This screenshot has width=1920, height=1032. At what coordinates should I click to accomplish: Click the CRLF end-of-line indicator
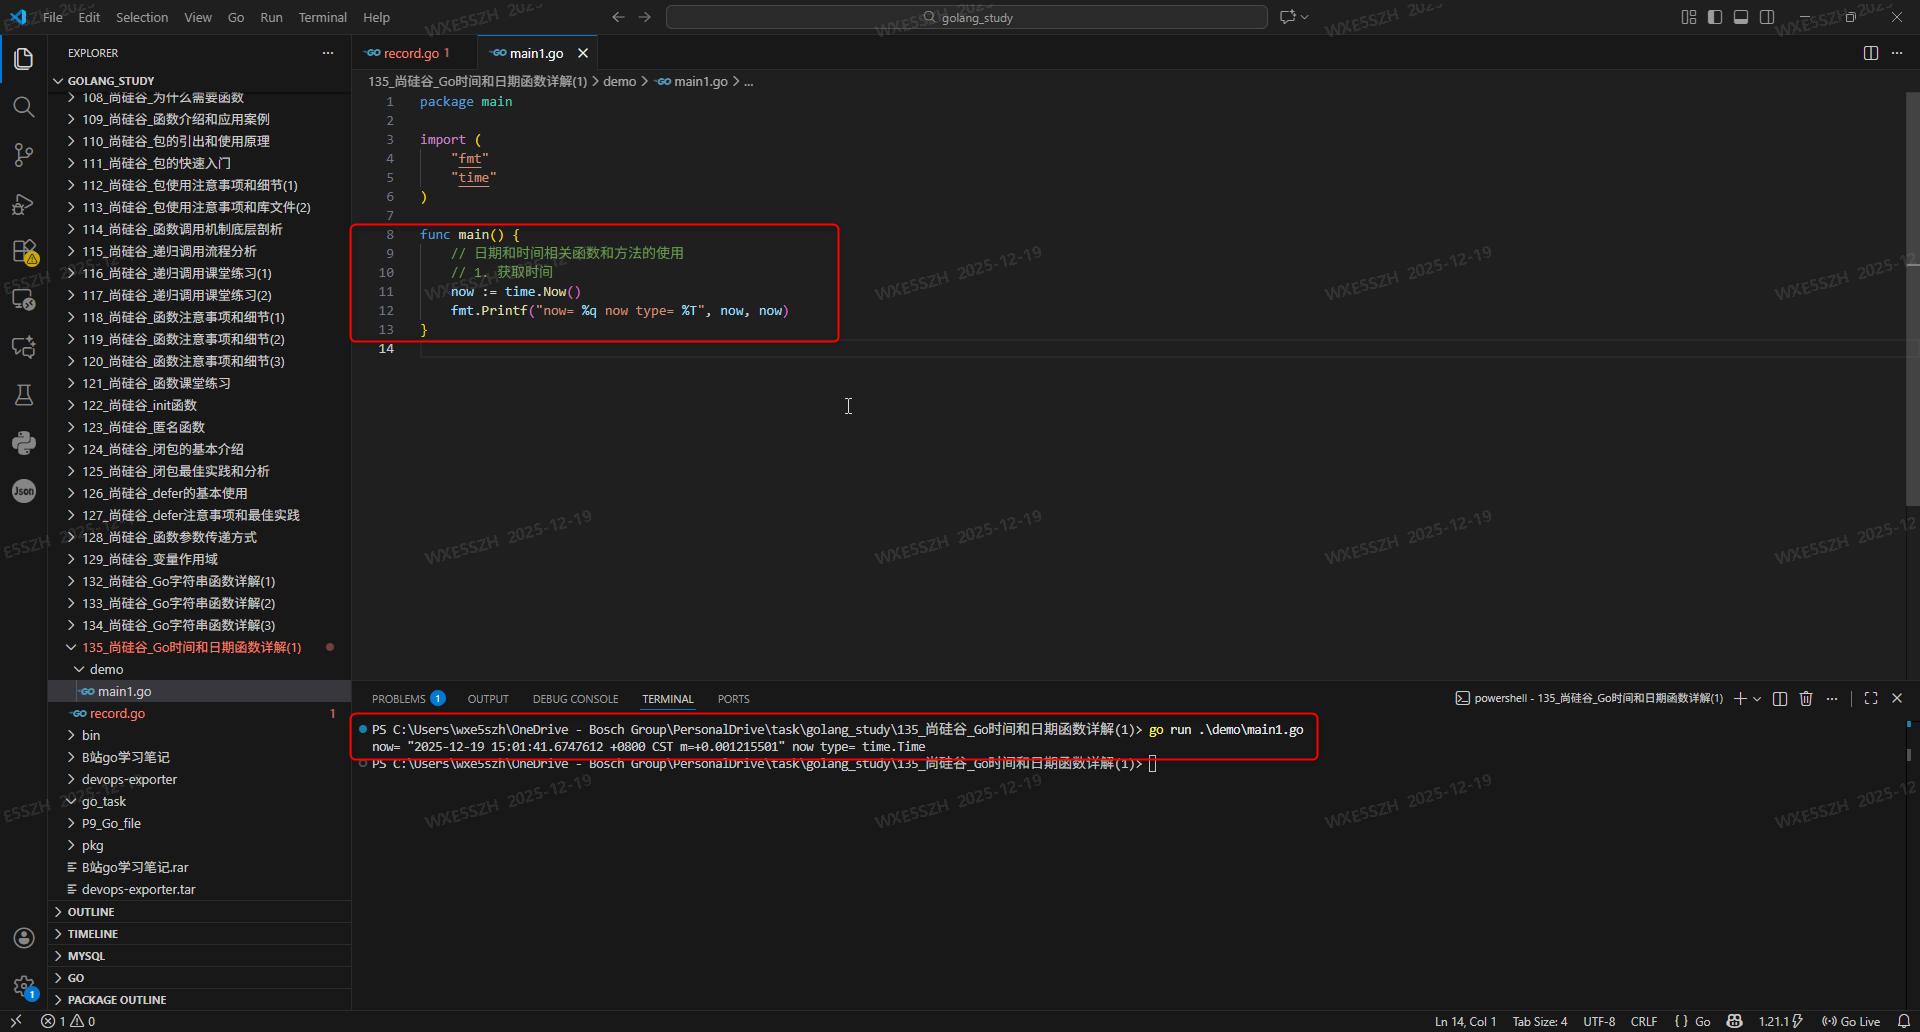coord(1644,1021)
